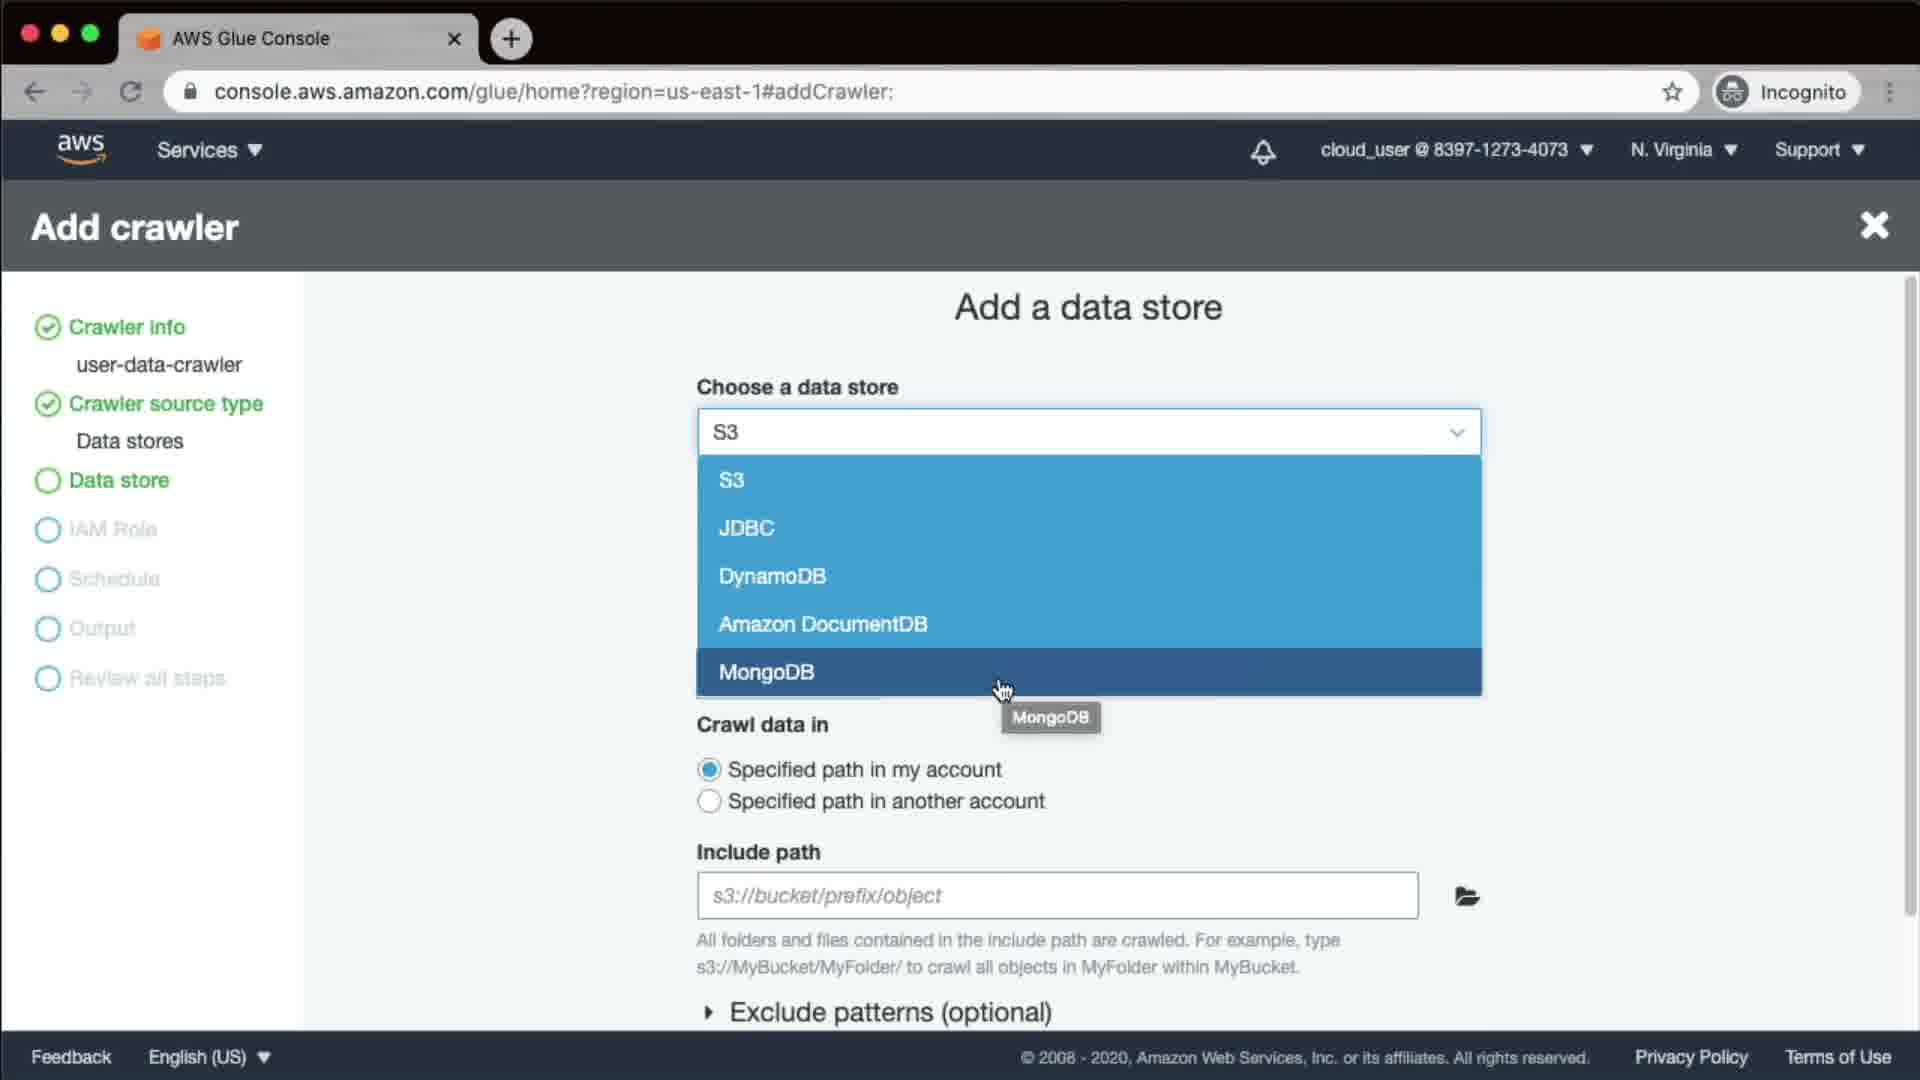
Task: Open the N. Virginia region dropdown
Action: pyautogui.click(x=1683, y=150)
